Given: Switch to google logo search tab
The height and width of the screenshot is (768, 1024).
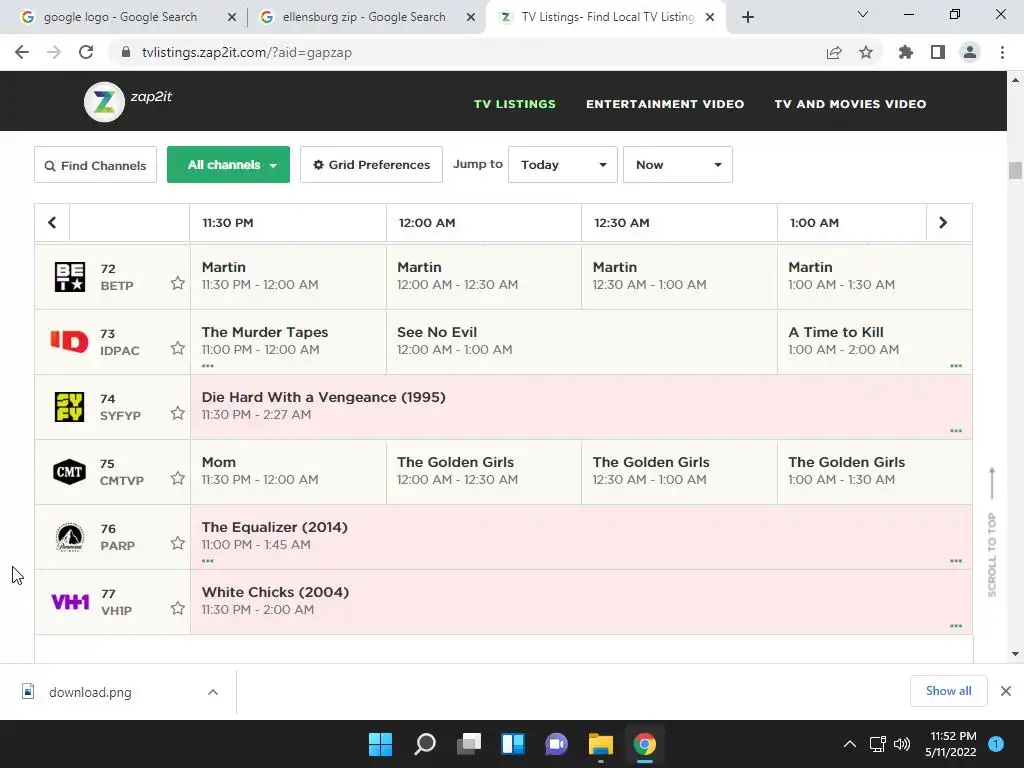Looking at the screenshot, I should (x=120, y=17).
